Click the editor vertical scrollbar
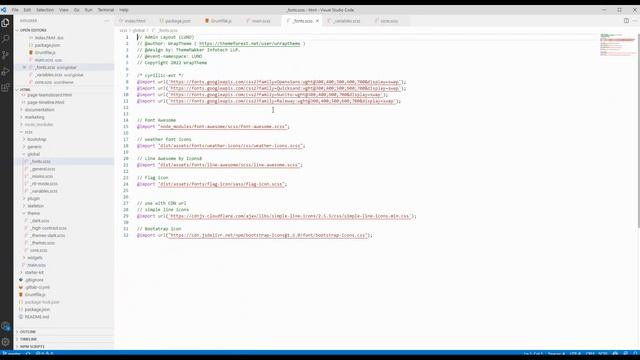The height and width of the screenshot is (360, 640). [638, 131]
